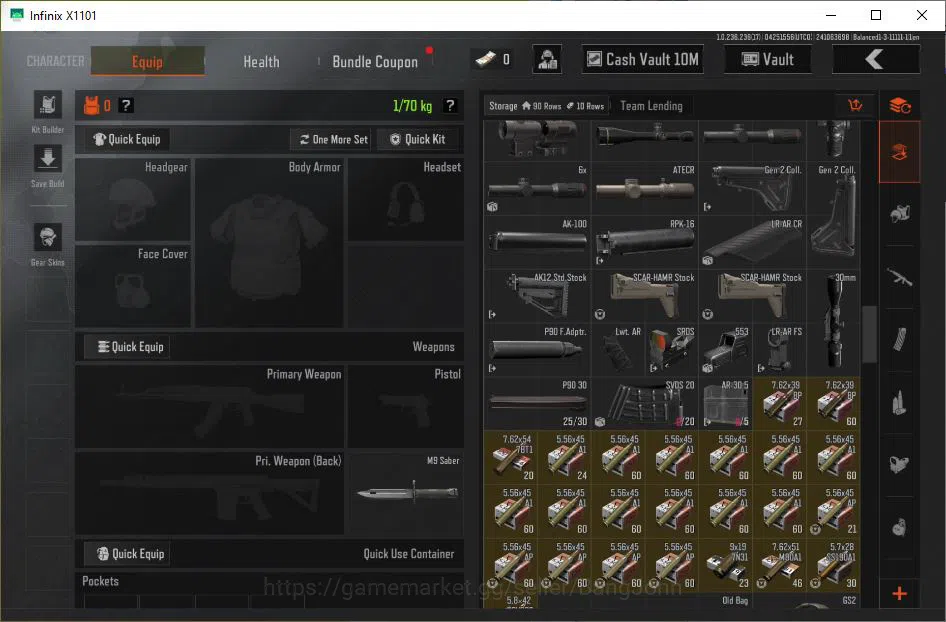The image size is (946, 622).
Task: Select the 7.62x51 M80A1 ammo stack
Action: 779,565
